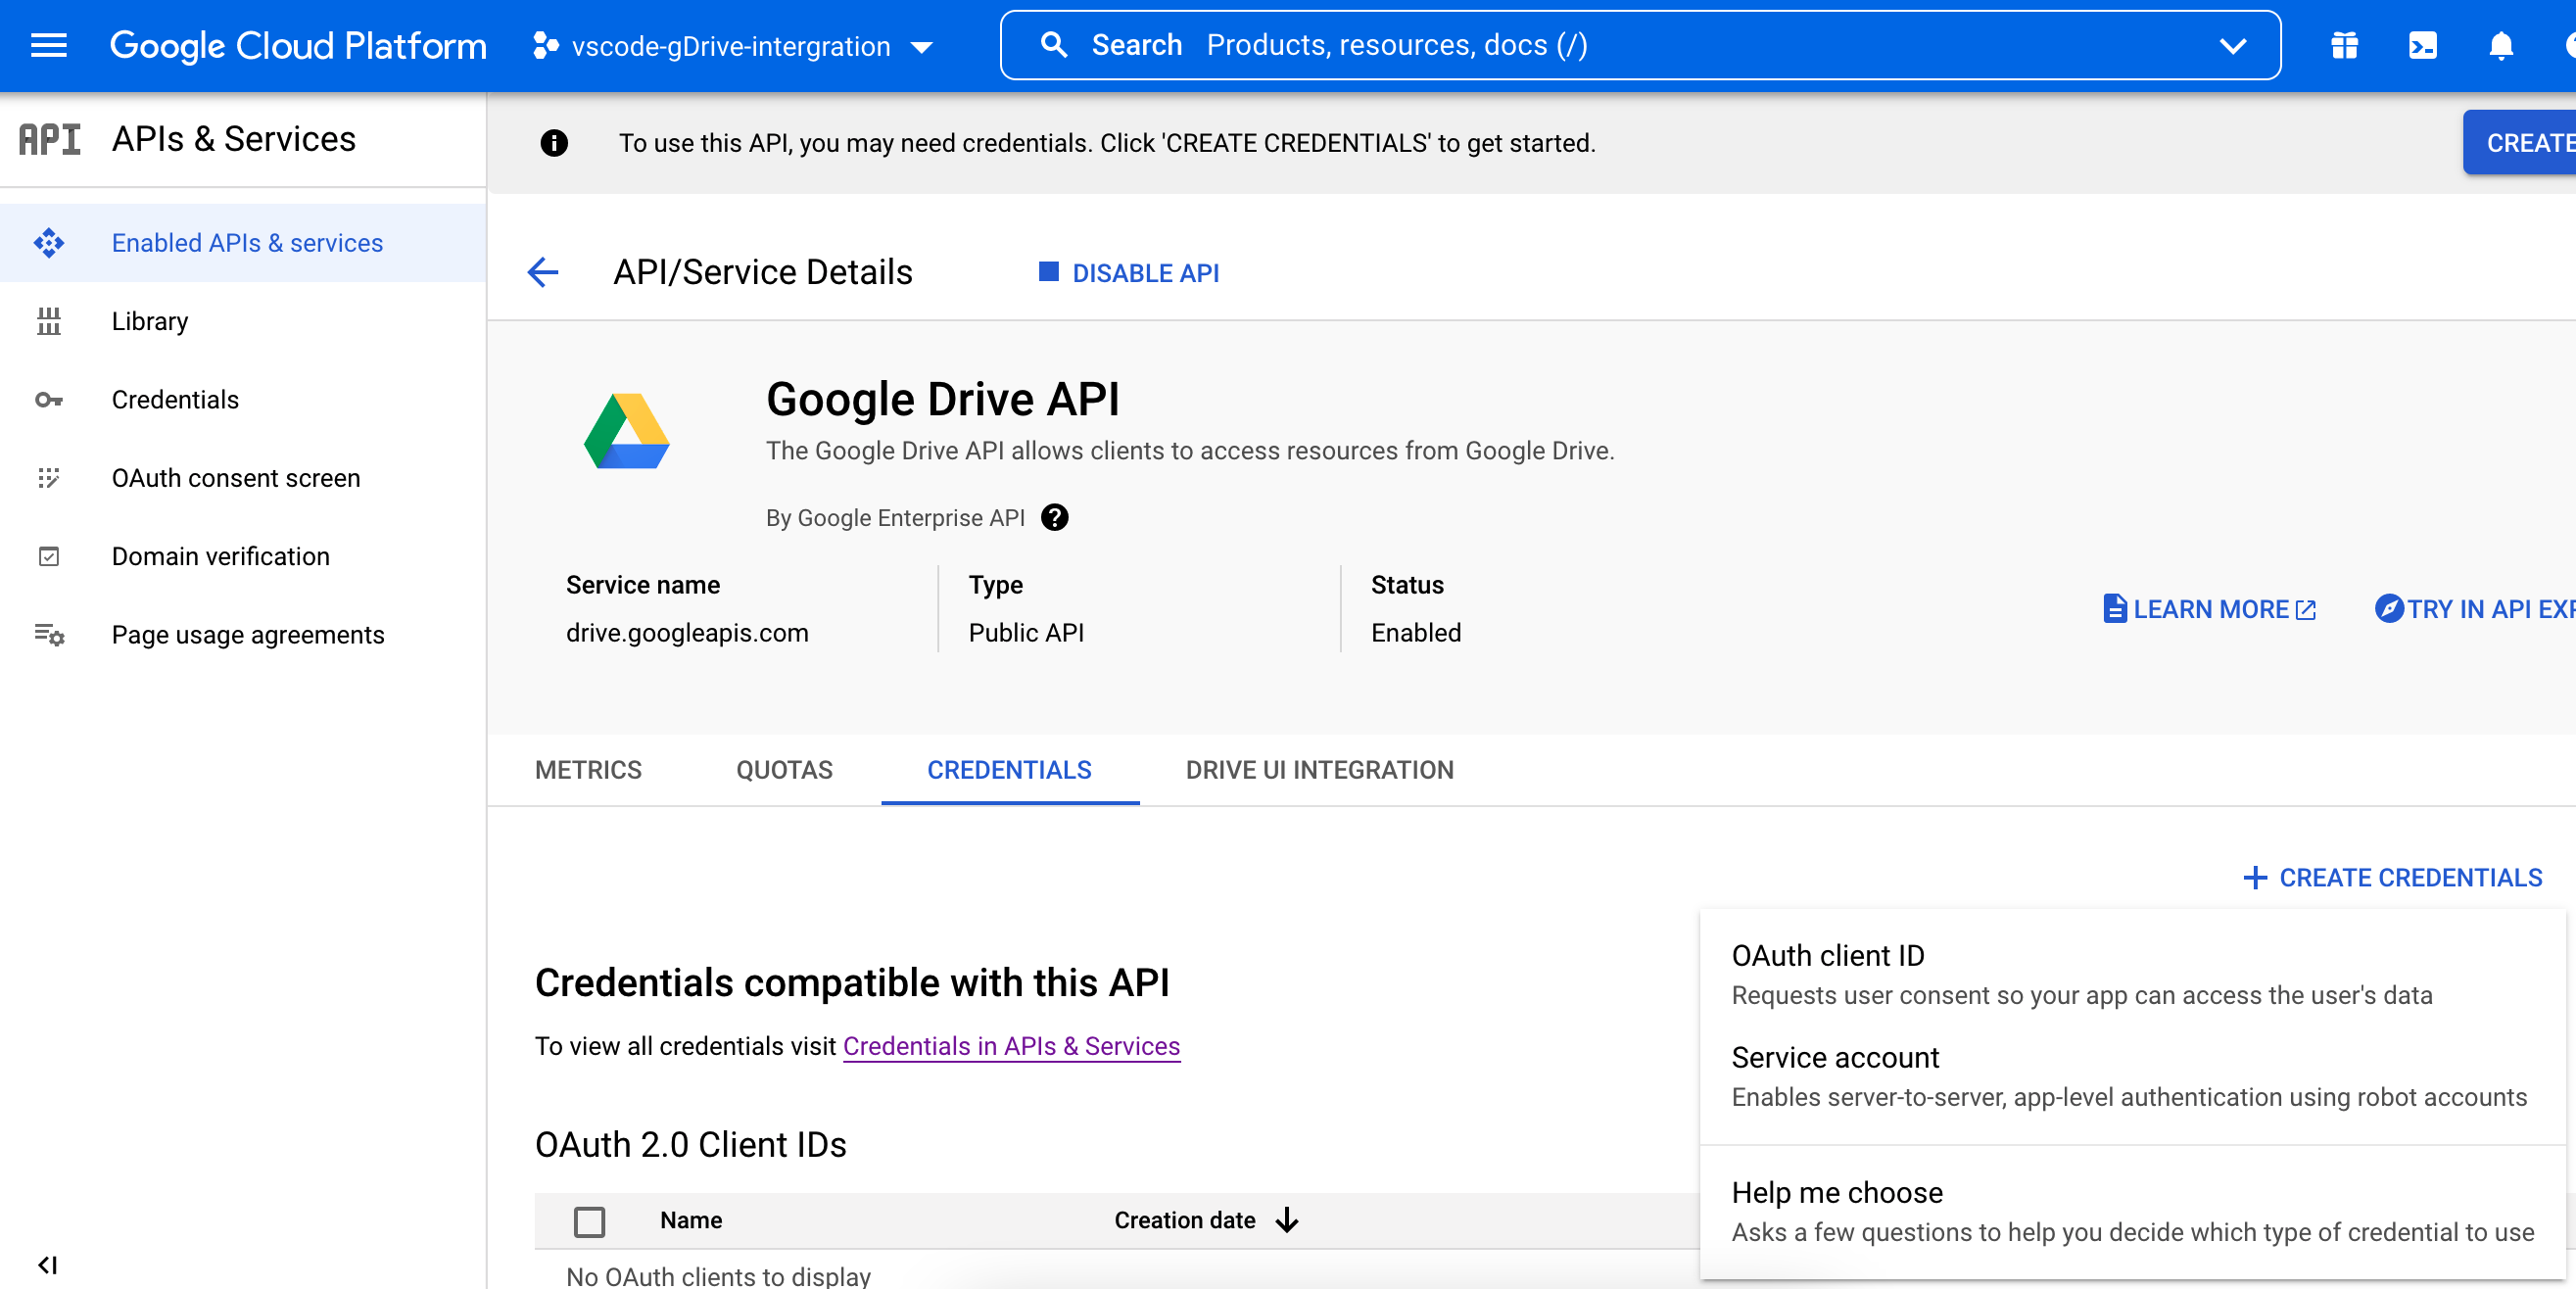Open OAuth consent screen in sidebar

235,478
